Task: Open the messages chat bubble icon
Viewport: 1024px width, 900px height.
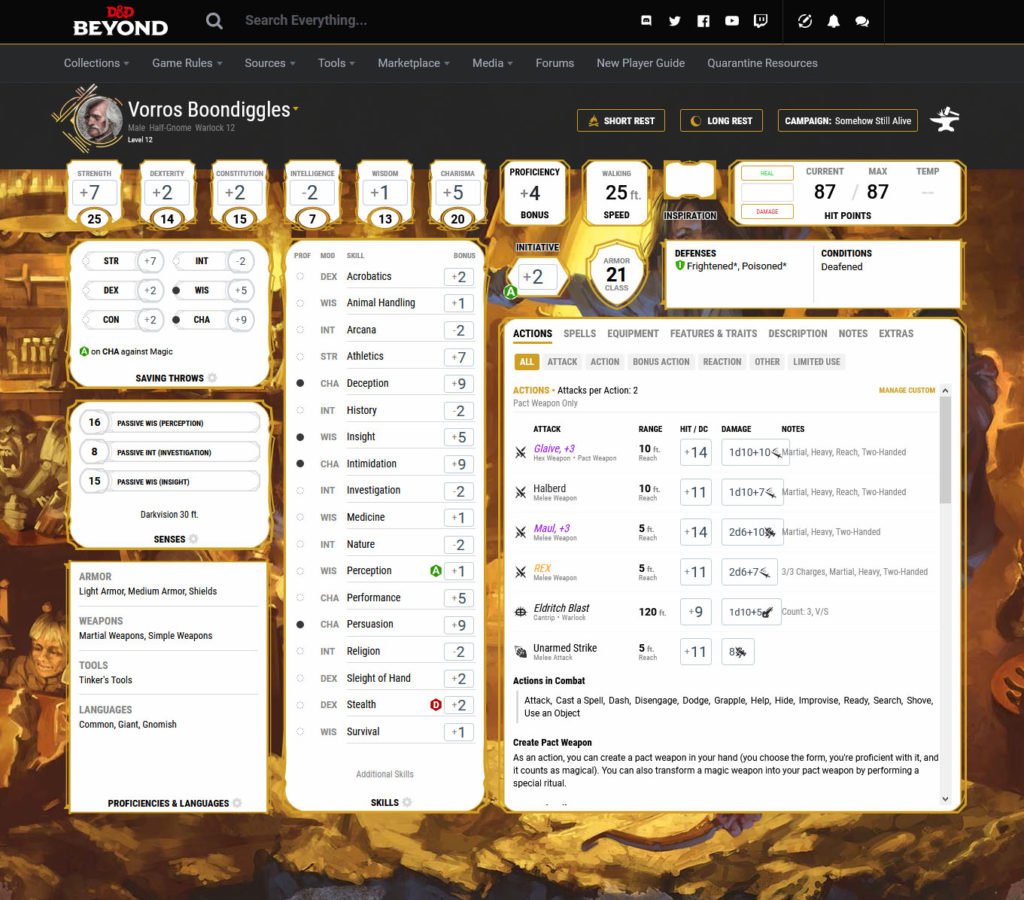Action: pos(862,21)
